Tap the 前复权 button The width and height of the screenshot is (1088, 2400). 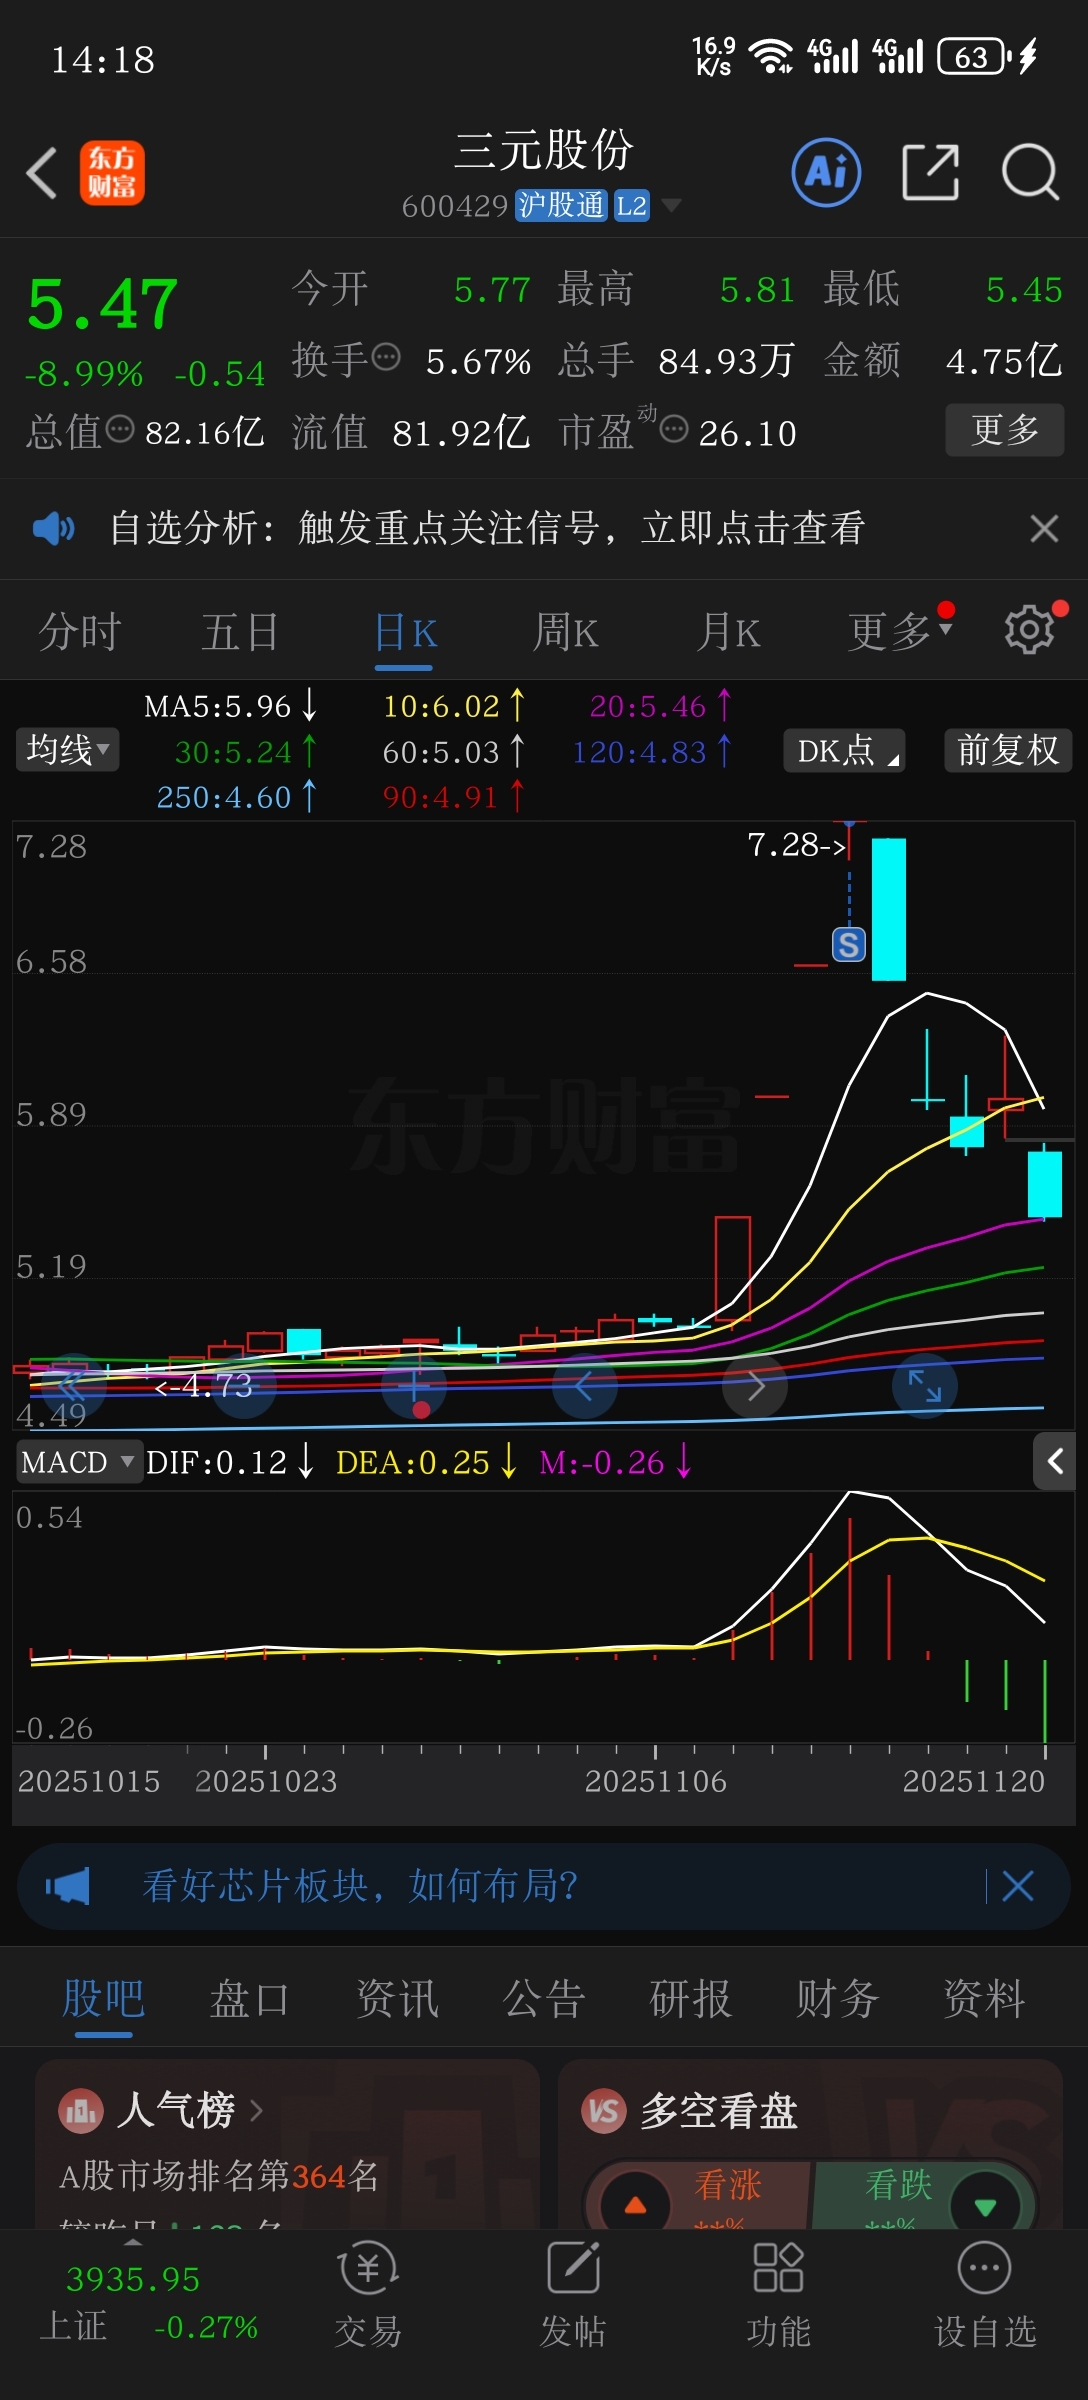(x=1008, y=750)
